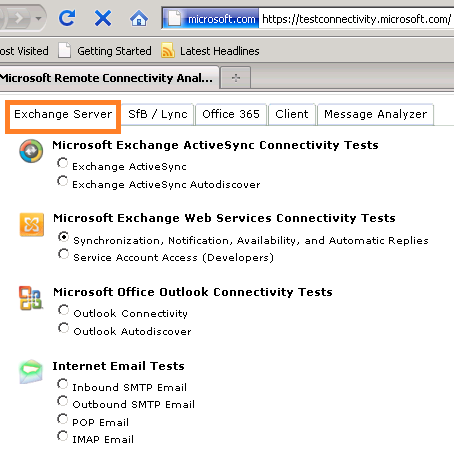Click Microsoft Office Outlook Connectivity Tests heading

click(x=193, y=292)
